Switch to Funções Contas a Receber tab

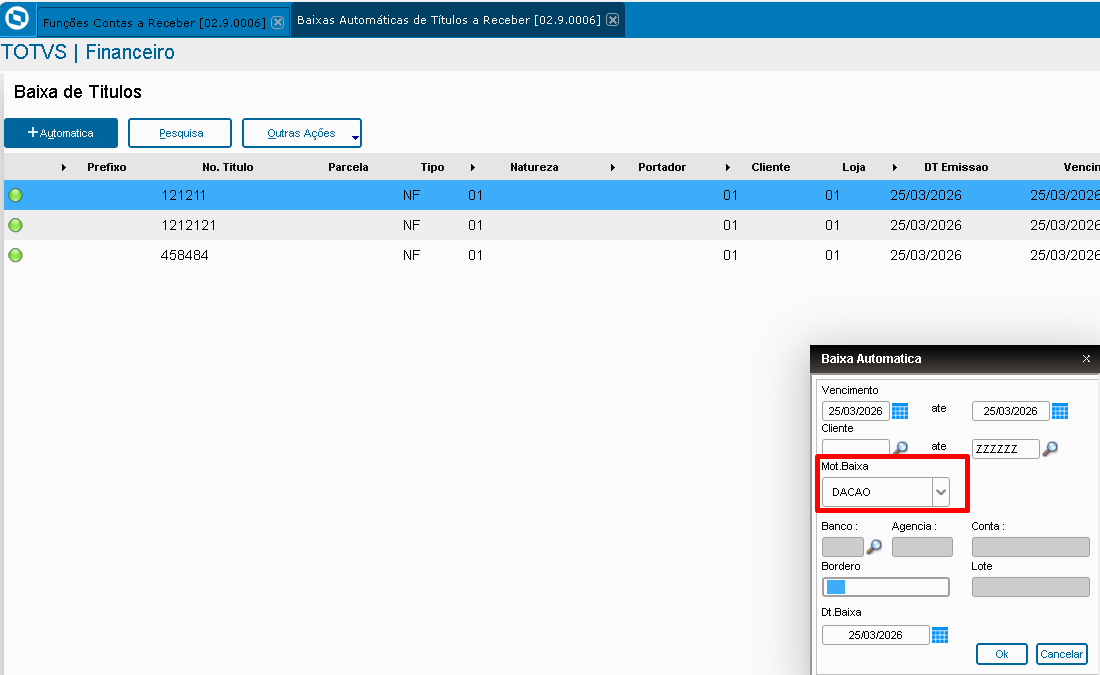coord(154,22)
